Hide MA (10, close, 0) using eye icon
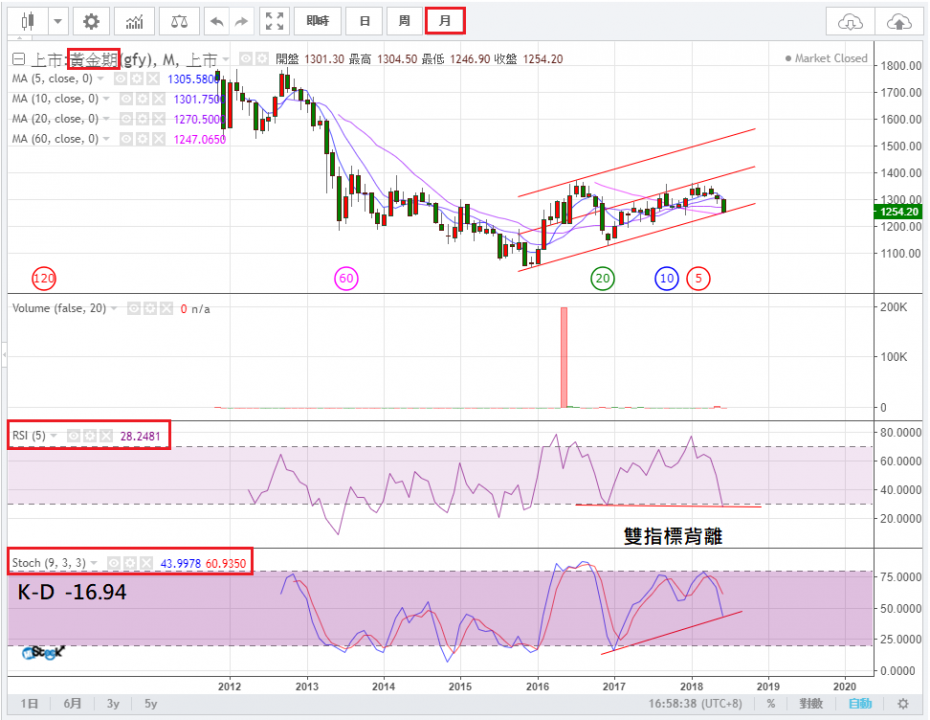This screenshot has height=720, width=930. pyautogui.click(x=126, y=99)
